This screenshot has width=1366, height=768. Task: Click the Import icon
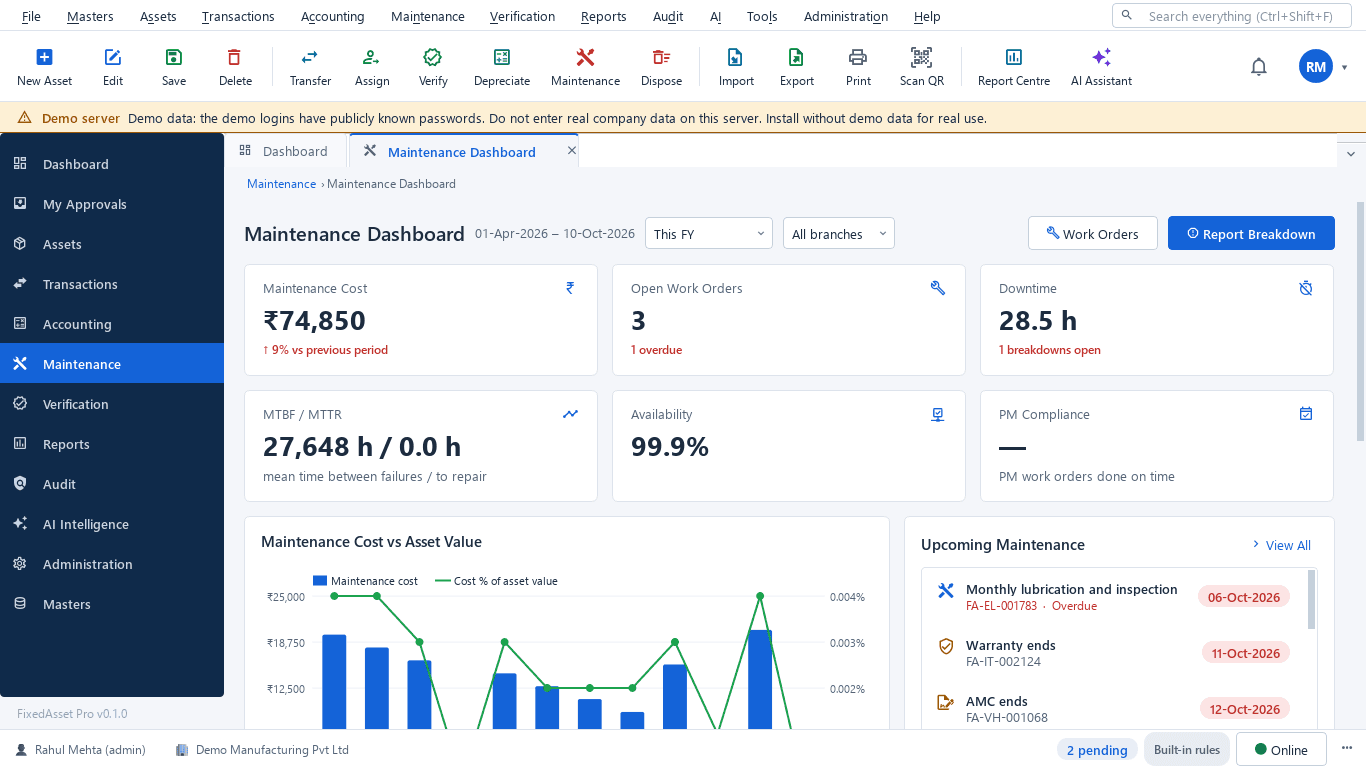coord(736,58)
